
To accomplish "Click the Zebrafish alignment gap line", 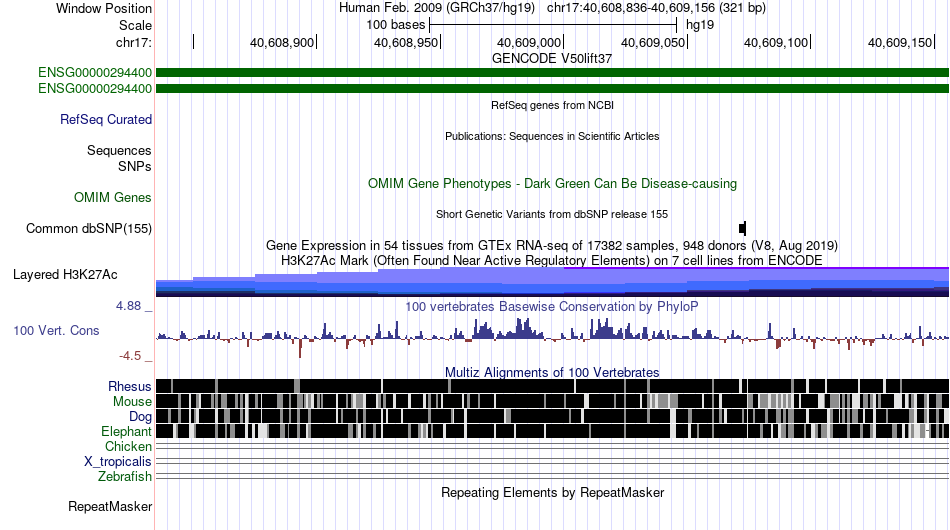I will pyautogui.click(x=553, y=477).
